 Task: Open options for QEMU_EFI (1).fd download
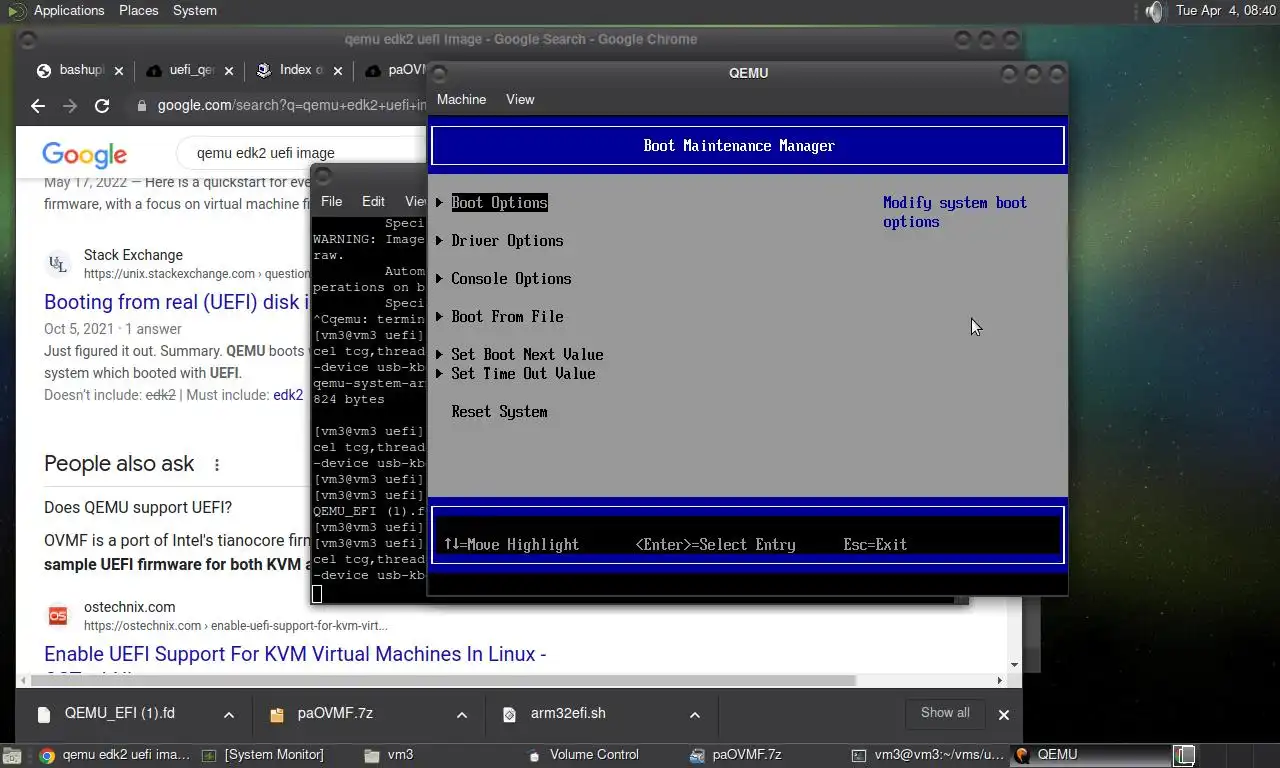tap(229, 715)
